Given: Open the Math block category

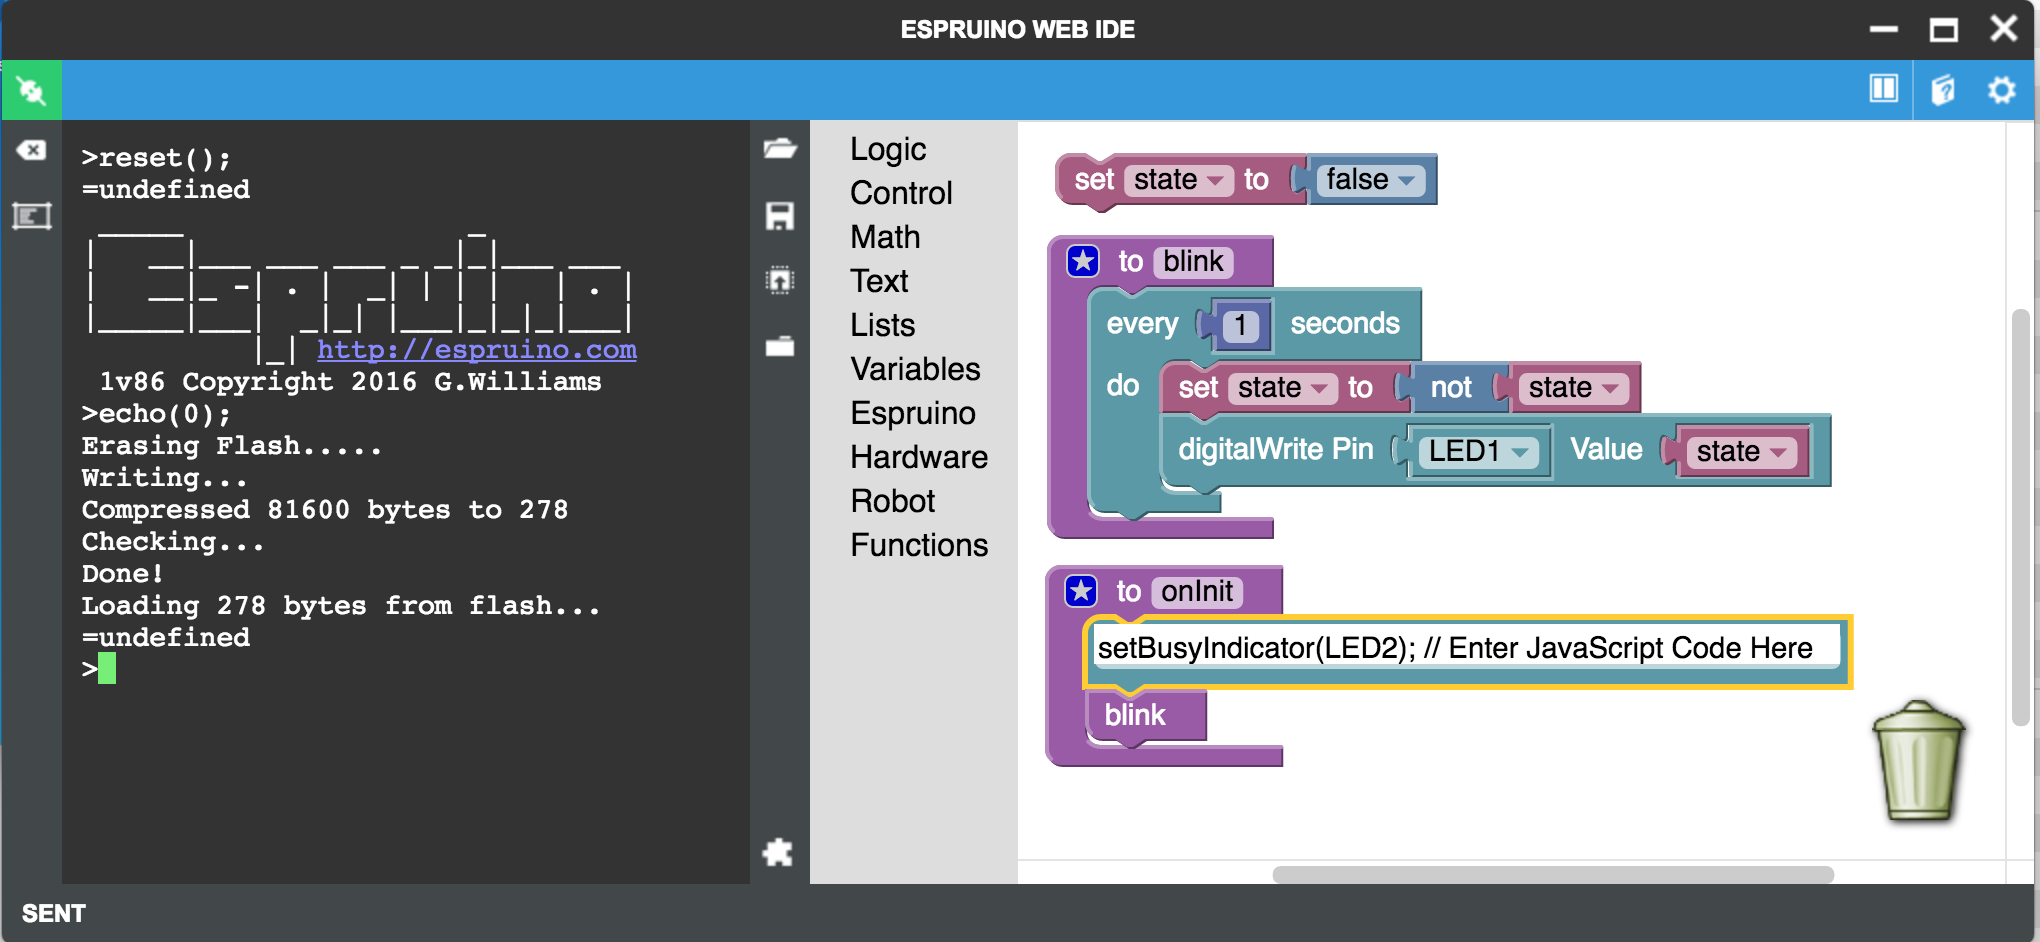Looking at the screenshot, I should tap(885, 237).
